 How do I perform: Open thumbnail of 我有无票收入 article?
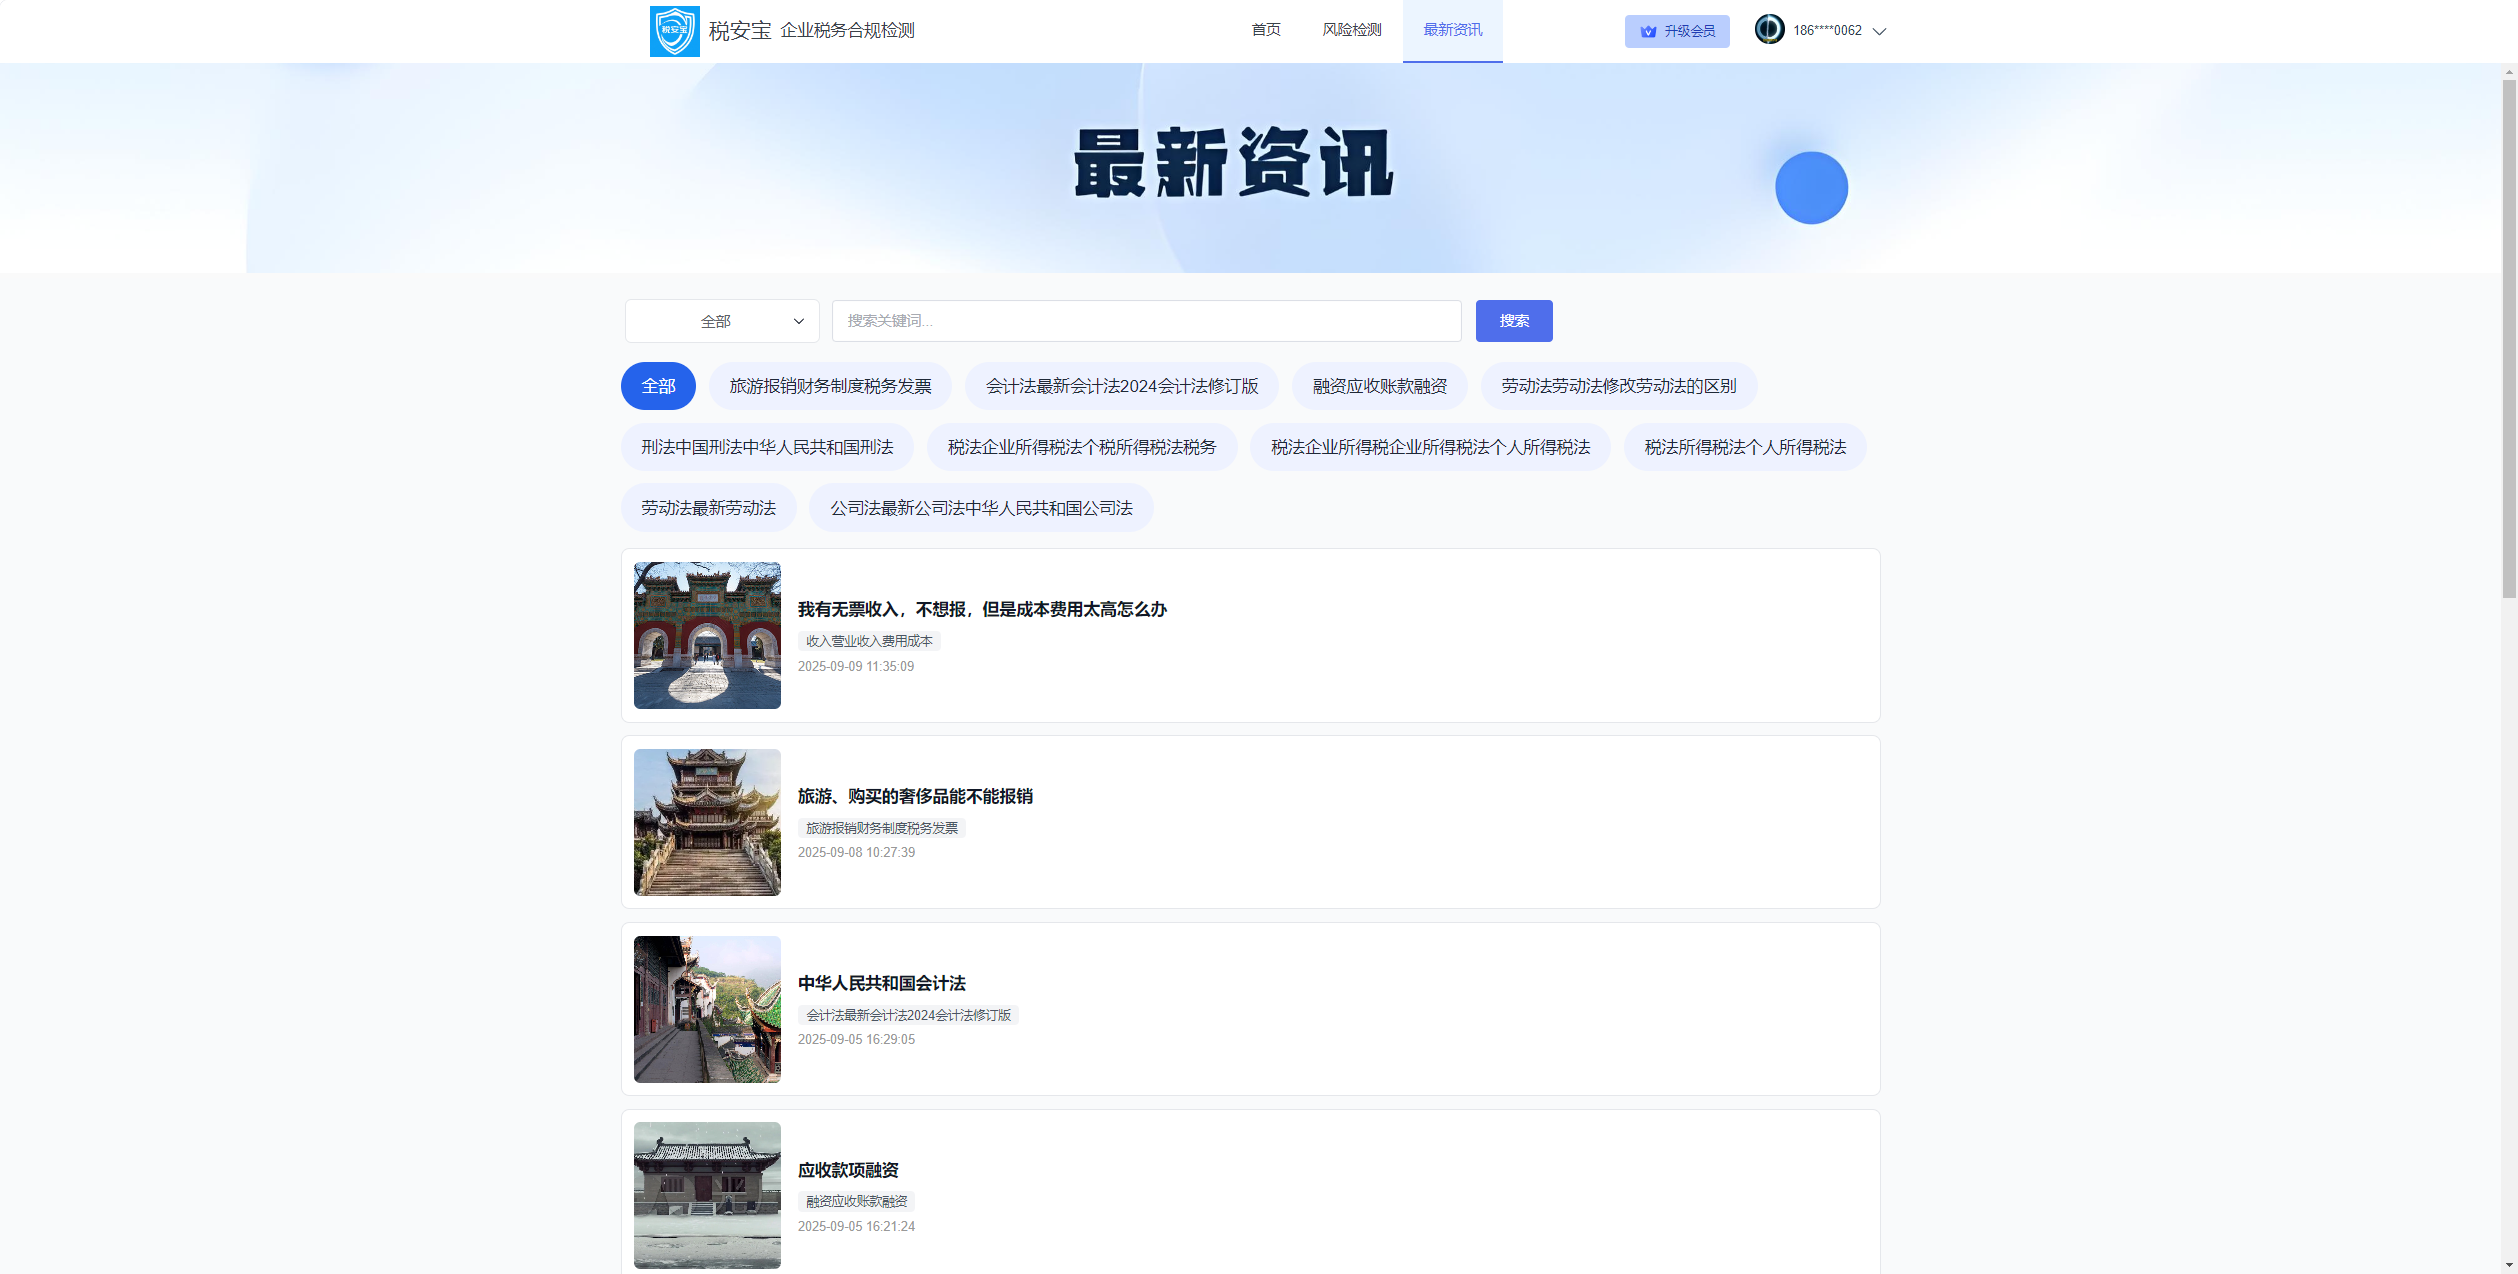pos(707,635)
